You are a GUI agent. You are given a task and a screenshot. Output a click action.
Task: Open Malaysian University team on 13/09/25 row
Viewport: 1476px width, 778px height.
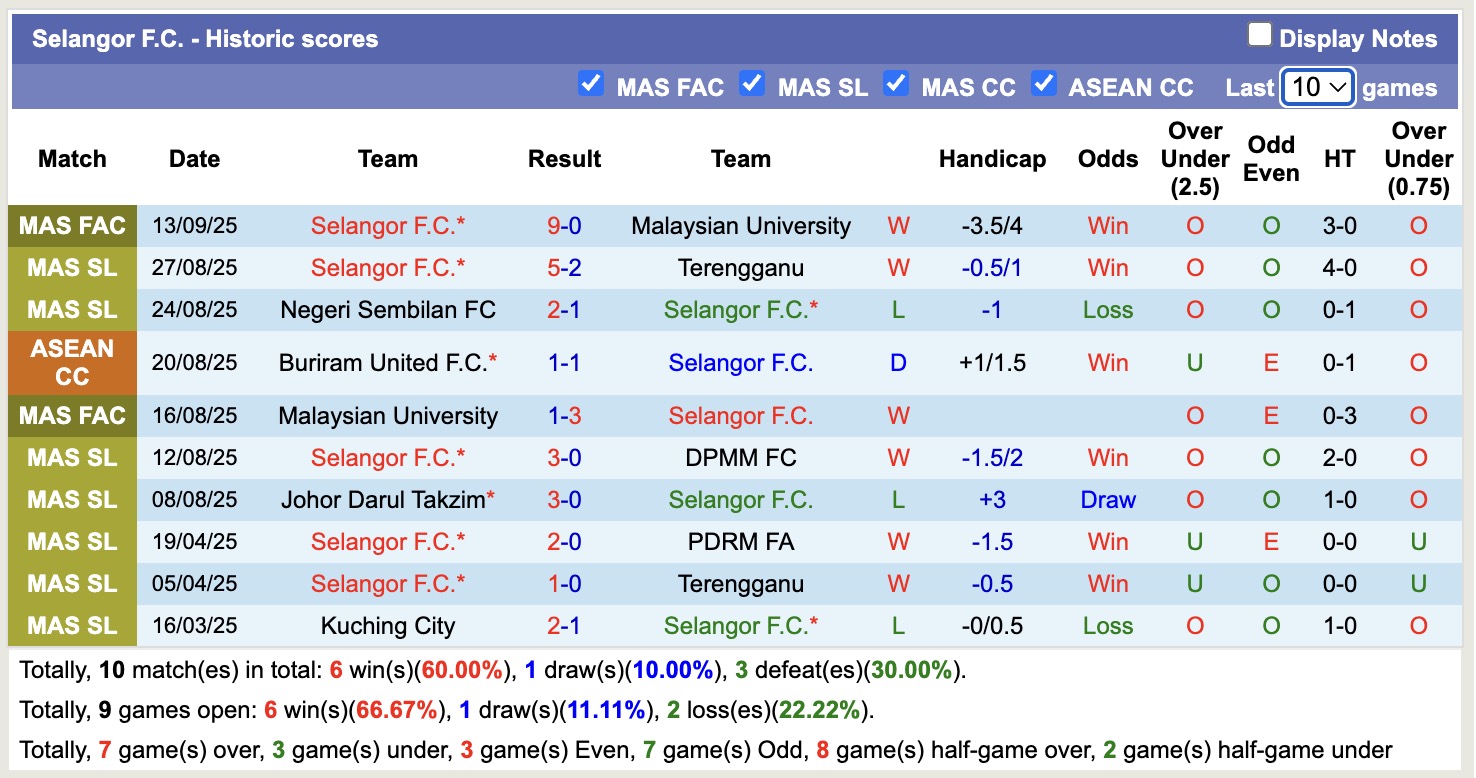point(740,226)
